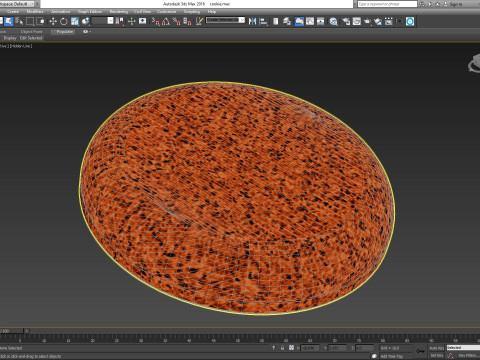Toggle Auto Key button
This screenshot has height=360, width=480.
point(436,348)
